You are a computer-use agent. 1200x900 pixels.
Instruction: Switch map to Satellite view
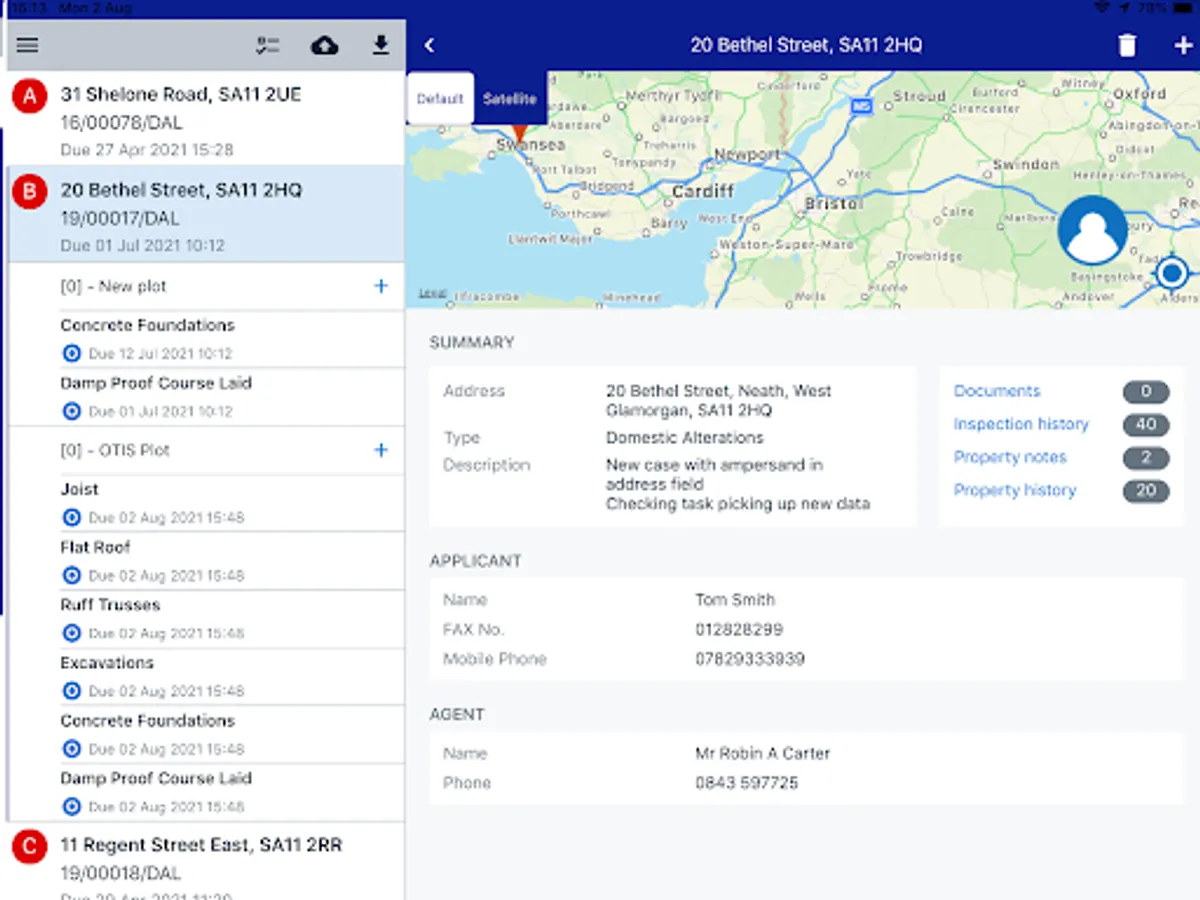[x=510, y=99]
